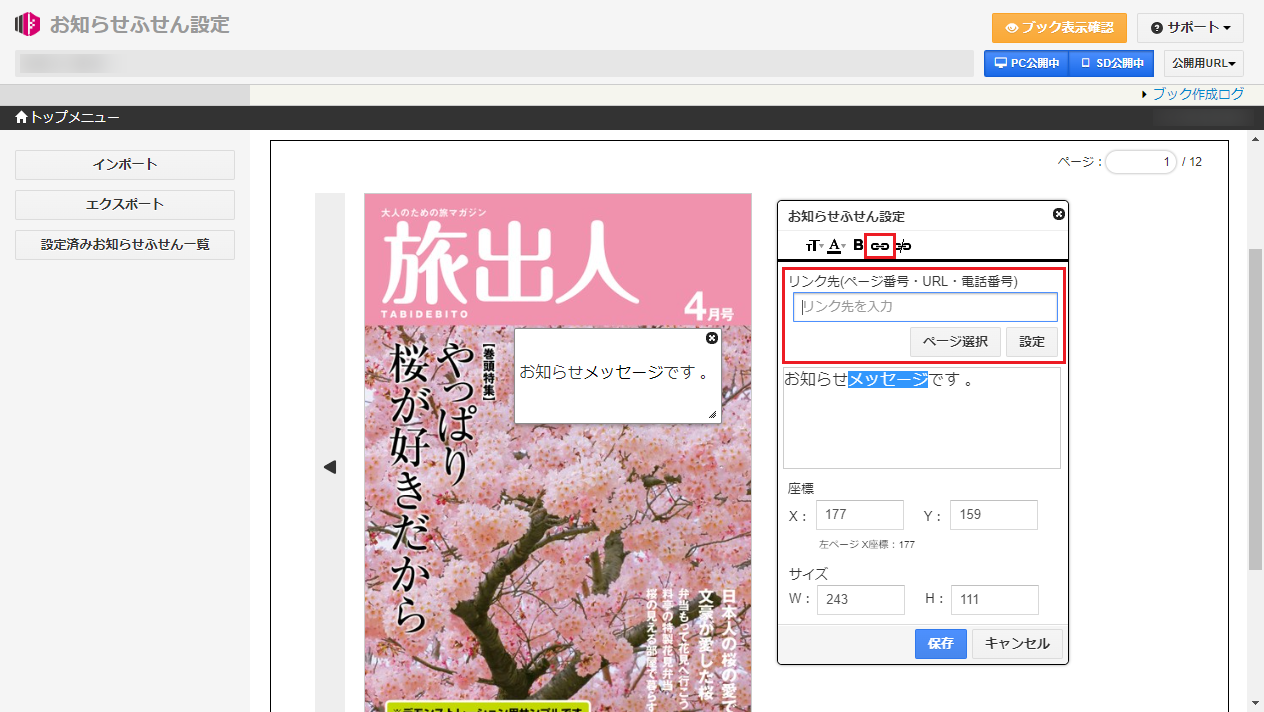Click the app logo icon at top left
Screen dimensions: 1264x712
pyautogui.click(x=28, y=24)
